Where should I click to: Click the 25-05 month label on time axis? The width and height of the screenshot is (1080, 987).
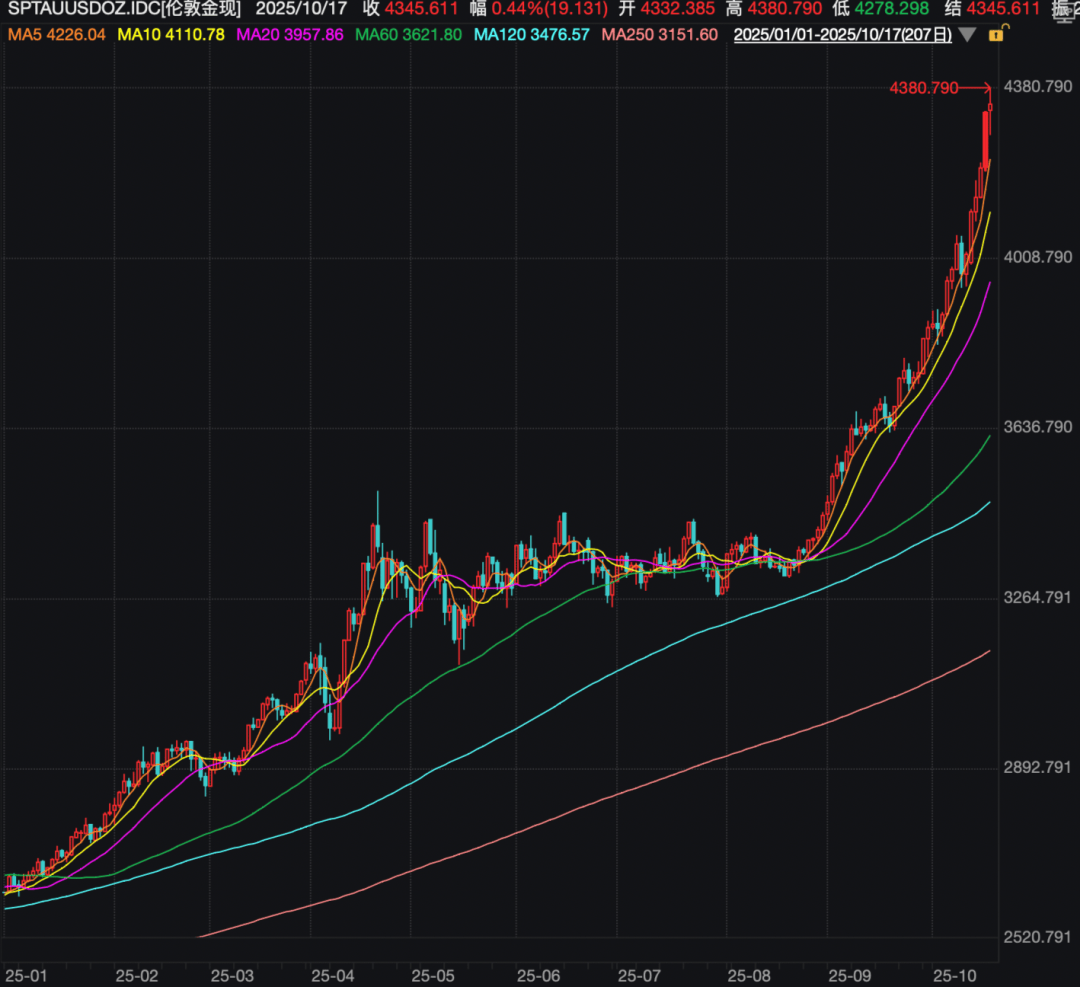click(x=433, y=974)
